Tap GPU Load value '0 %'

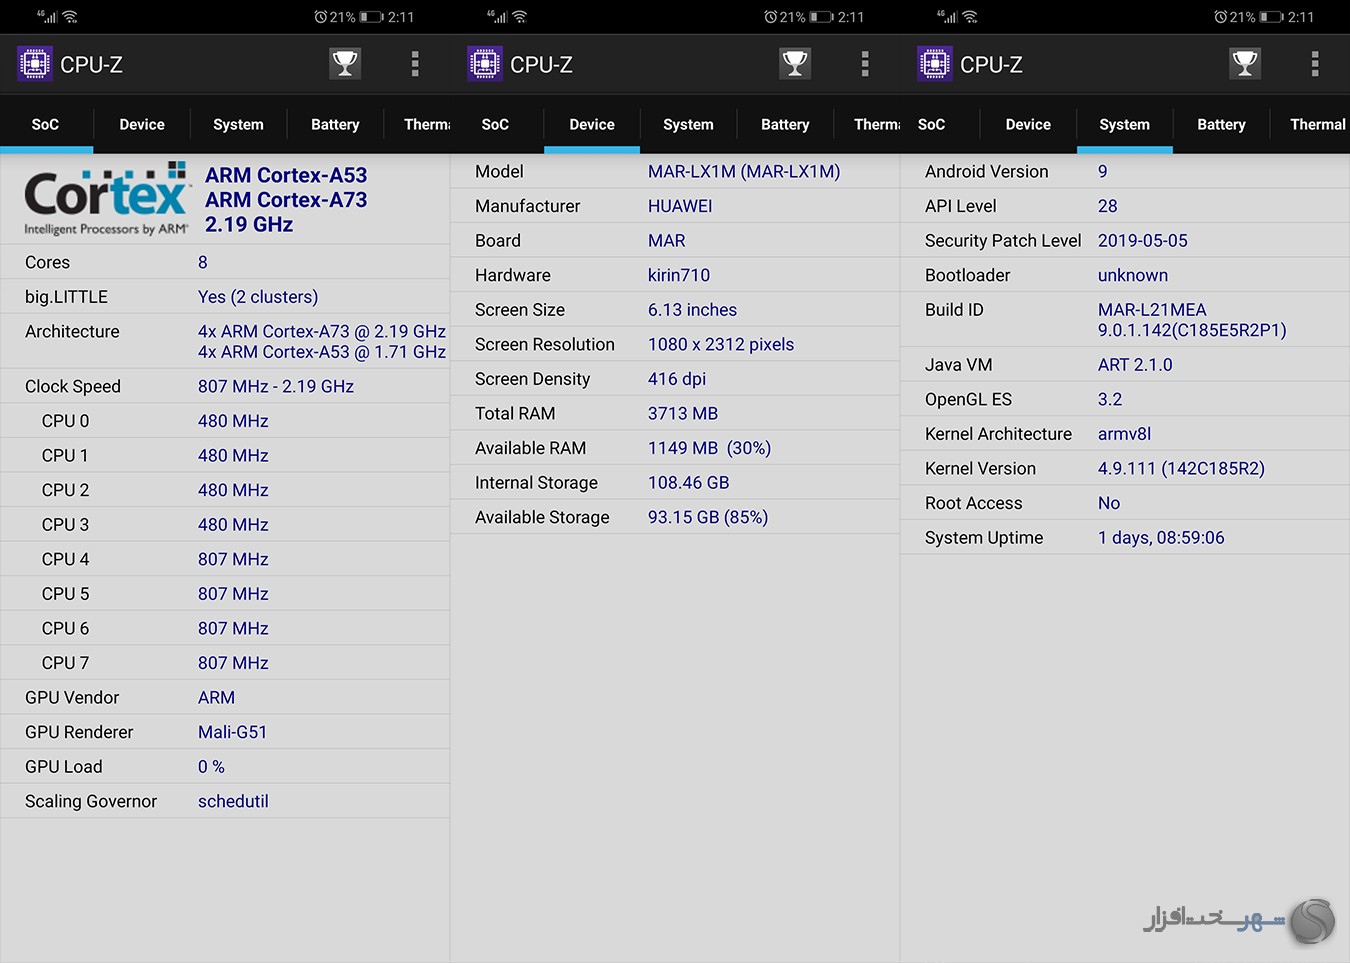coord(211,767)
